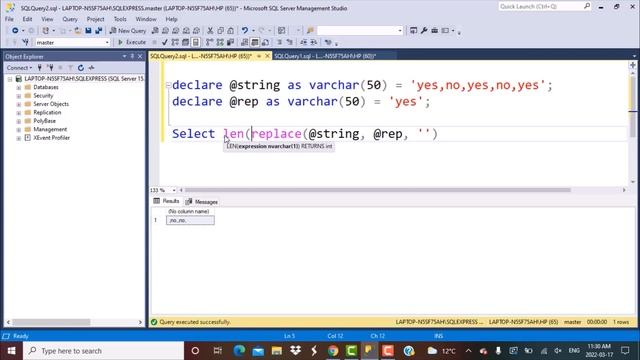Open Microsoft Edge from the taskbar

click(239, 351)
